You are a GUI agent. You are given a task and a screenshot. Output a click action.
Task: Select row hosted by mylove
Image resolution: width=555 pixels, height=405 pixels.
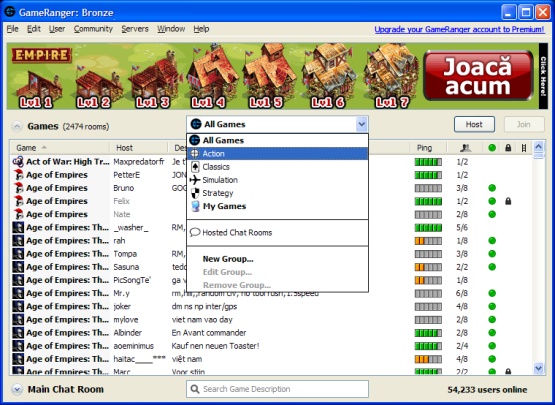(271, 320)
